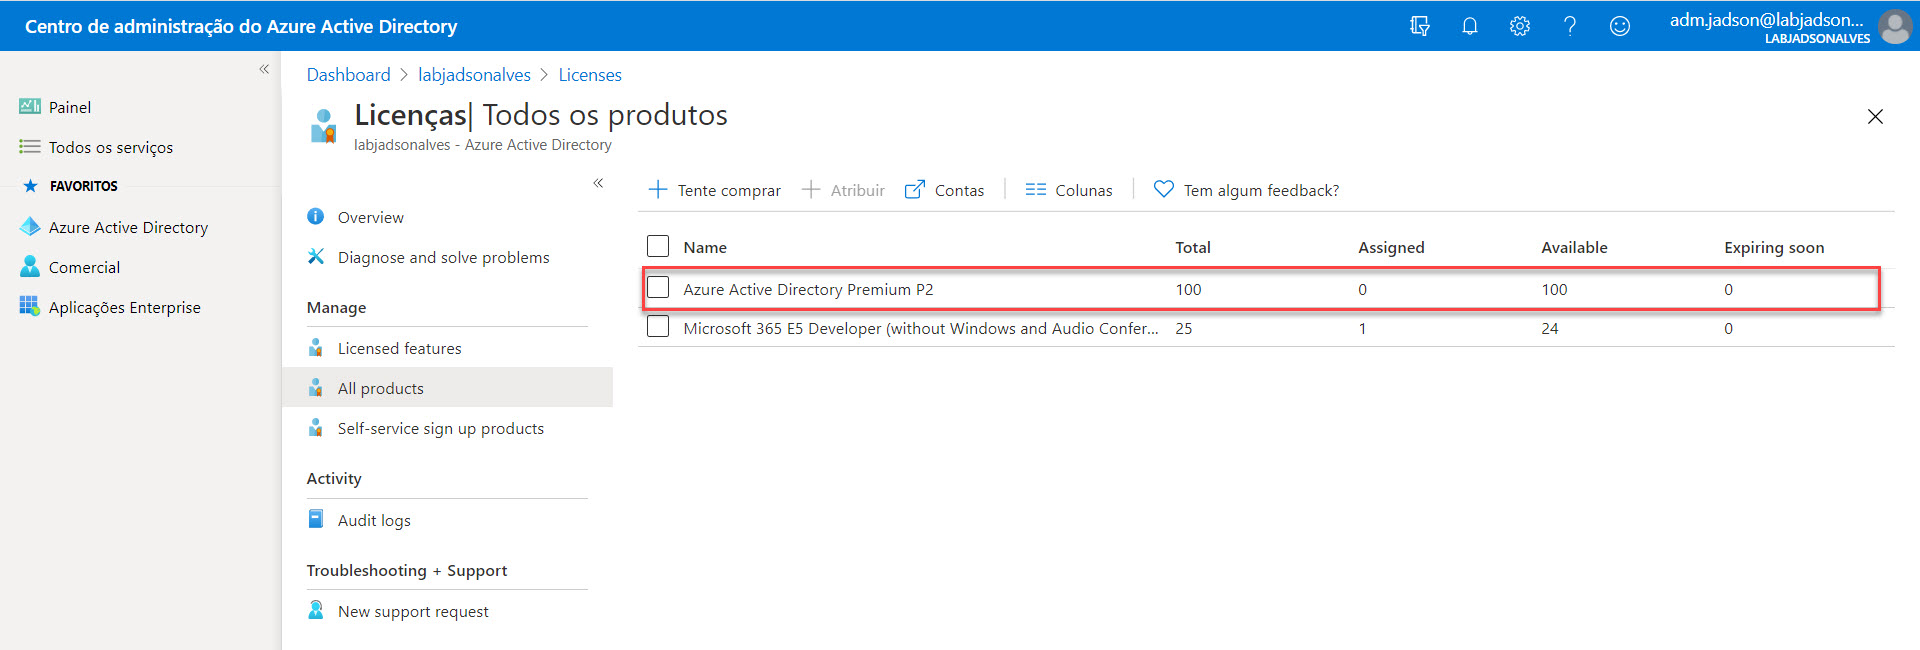Open the Licensed features menu item
Screen dimensions: 1920x650
point(399,348)
